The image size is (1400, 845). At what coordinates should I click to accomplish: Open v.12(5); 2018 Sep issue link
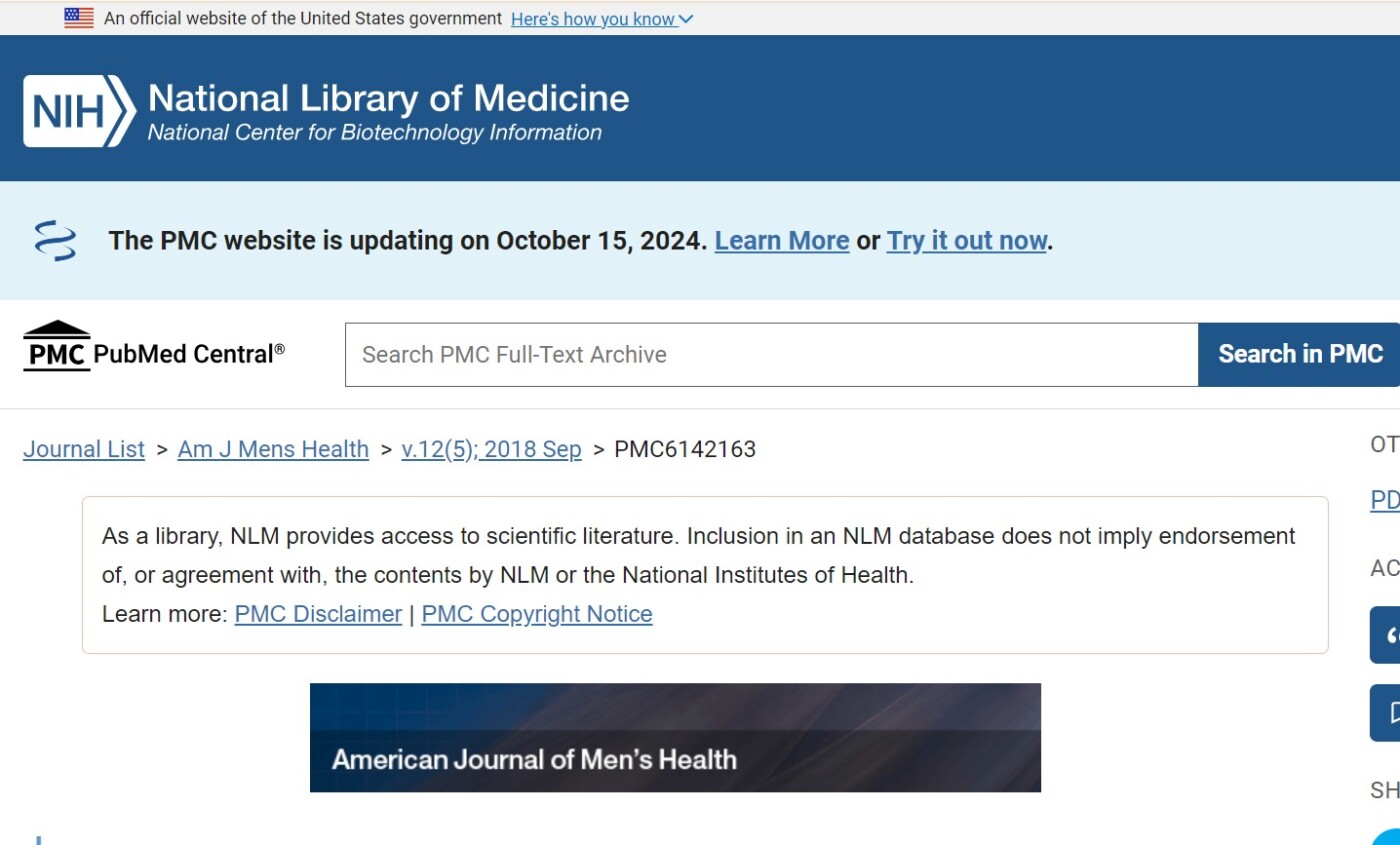pos(491,450)
